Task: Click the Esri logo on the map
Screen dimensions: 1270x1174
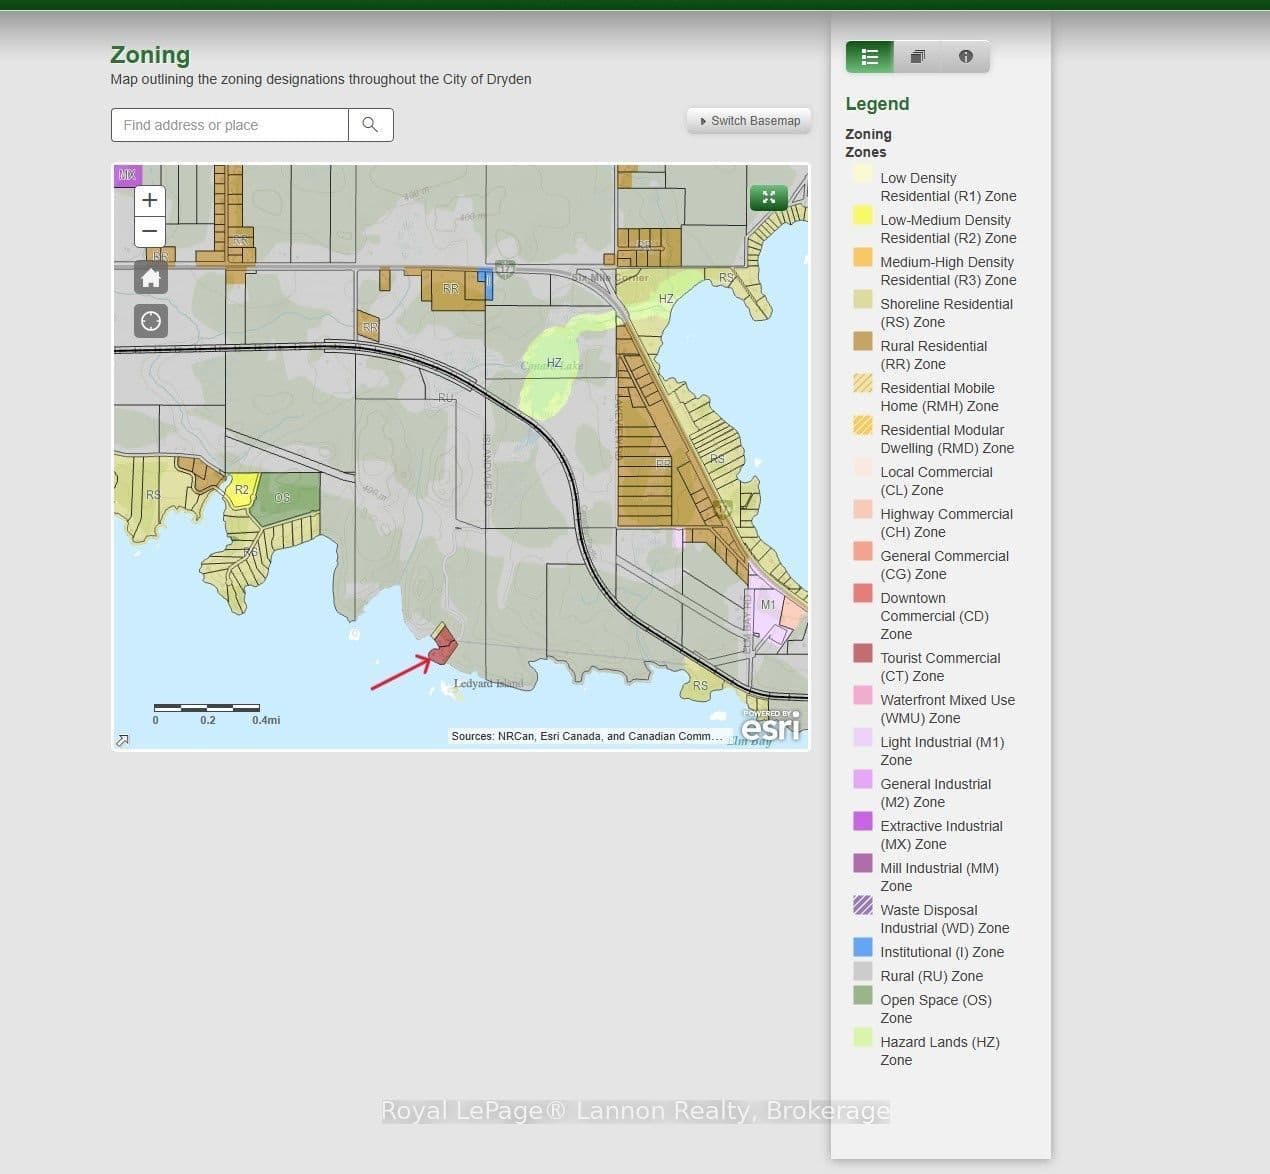Action: (x=771, y=727)
